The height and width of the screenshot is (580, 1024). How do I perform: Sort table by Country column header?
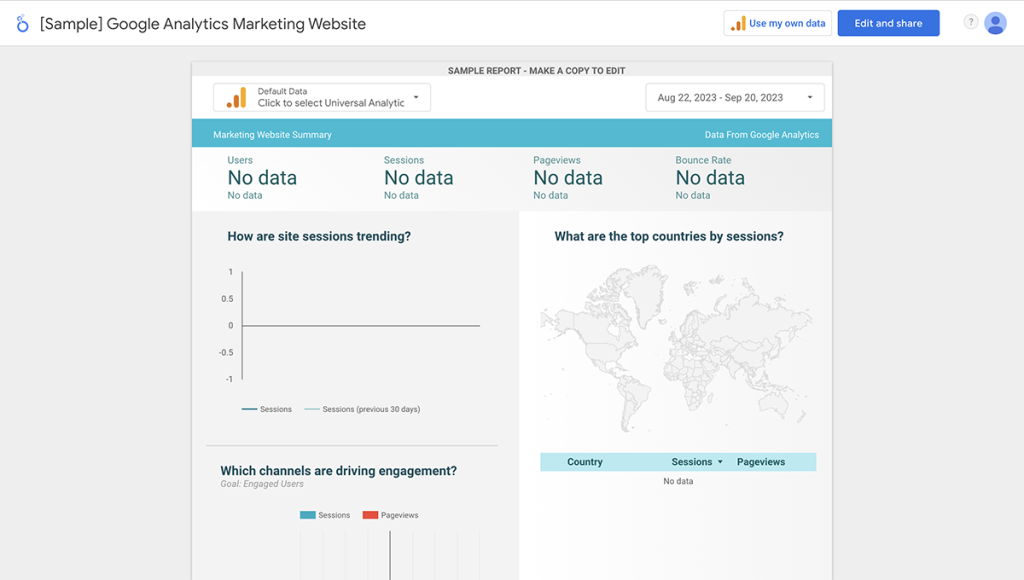pos(585,462)
